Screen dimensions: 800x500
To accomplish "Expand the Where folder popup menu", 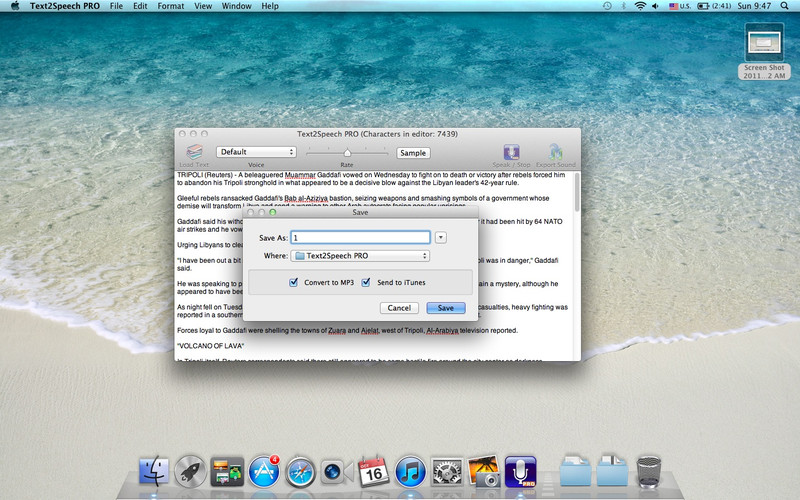I will click(360, 256).
